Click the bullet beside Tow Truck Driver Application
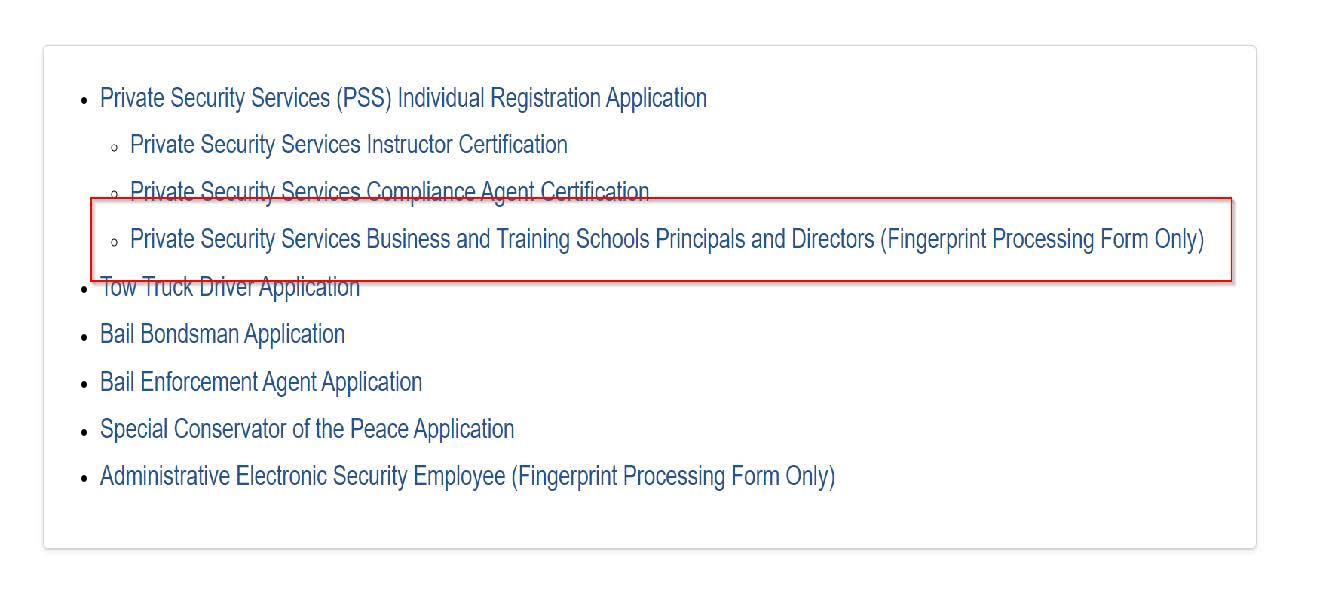 pyautogui.click(x=85, y=289)
